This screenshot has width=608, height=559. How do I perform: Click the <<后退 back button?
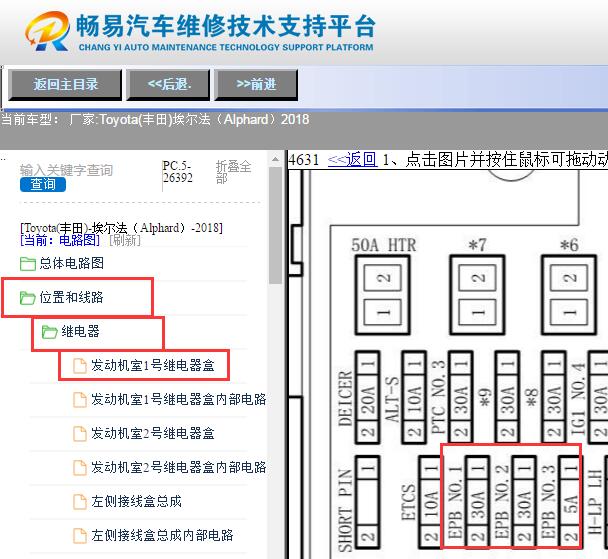tap(168, 85)
